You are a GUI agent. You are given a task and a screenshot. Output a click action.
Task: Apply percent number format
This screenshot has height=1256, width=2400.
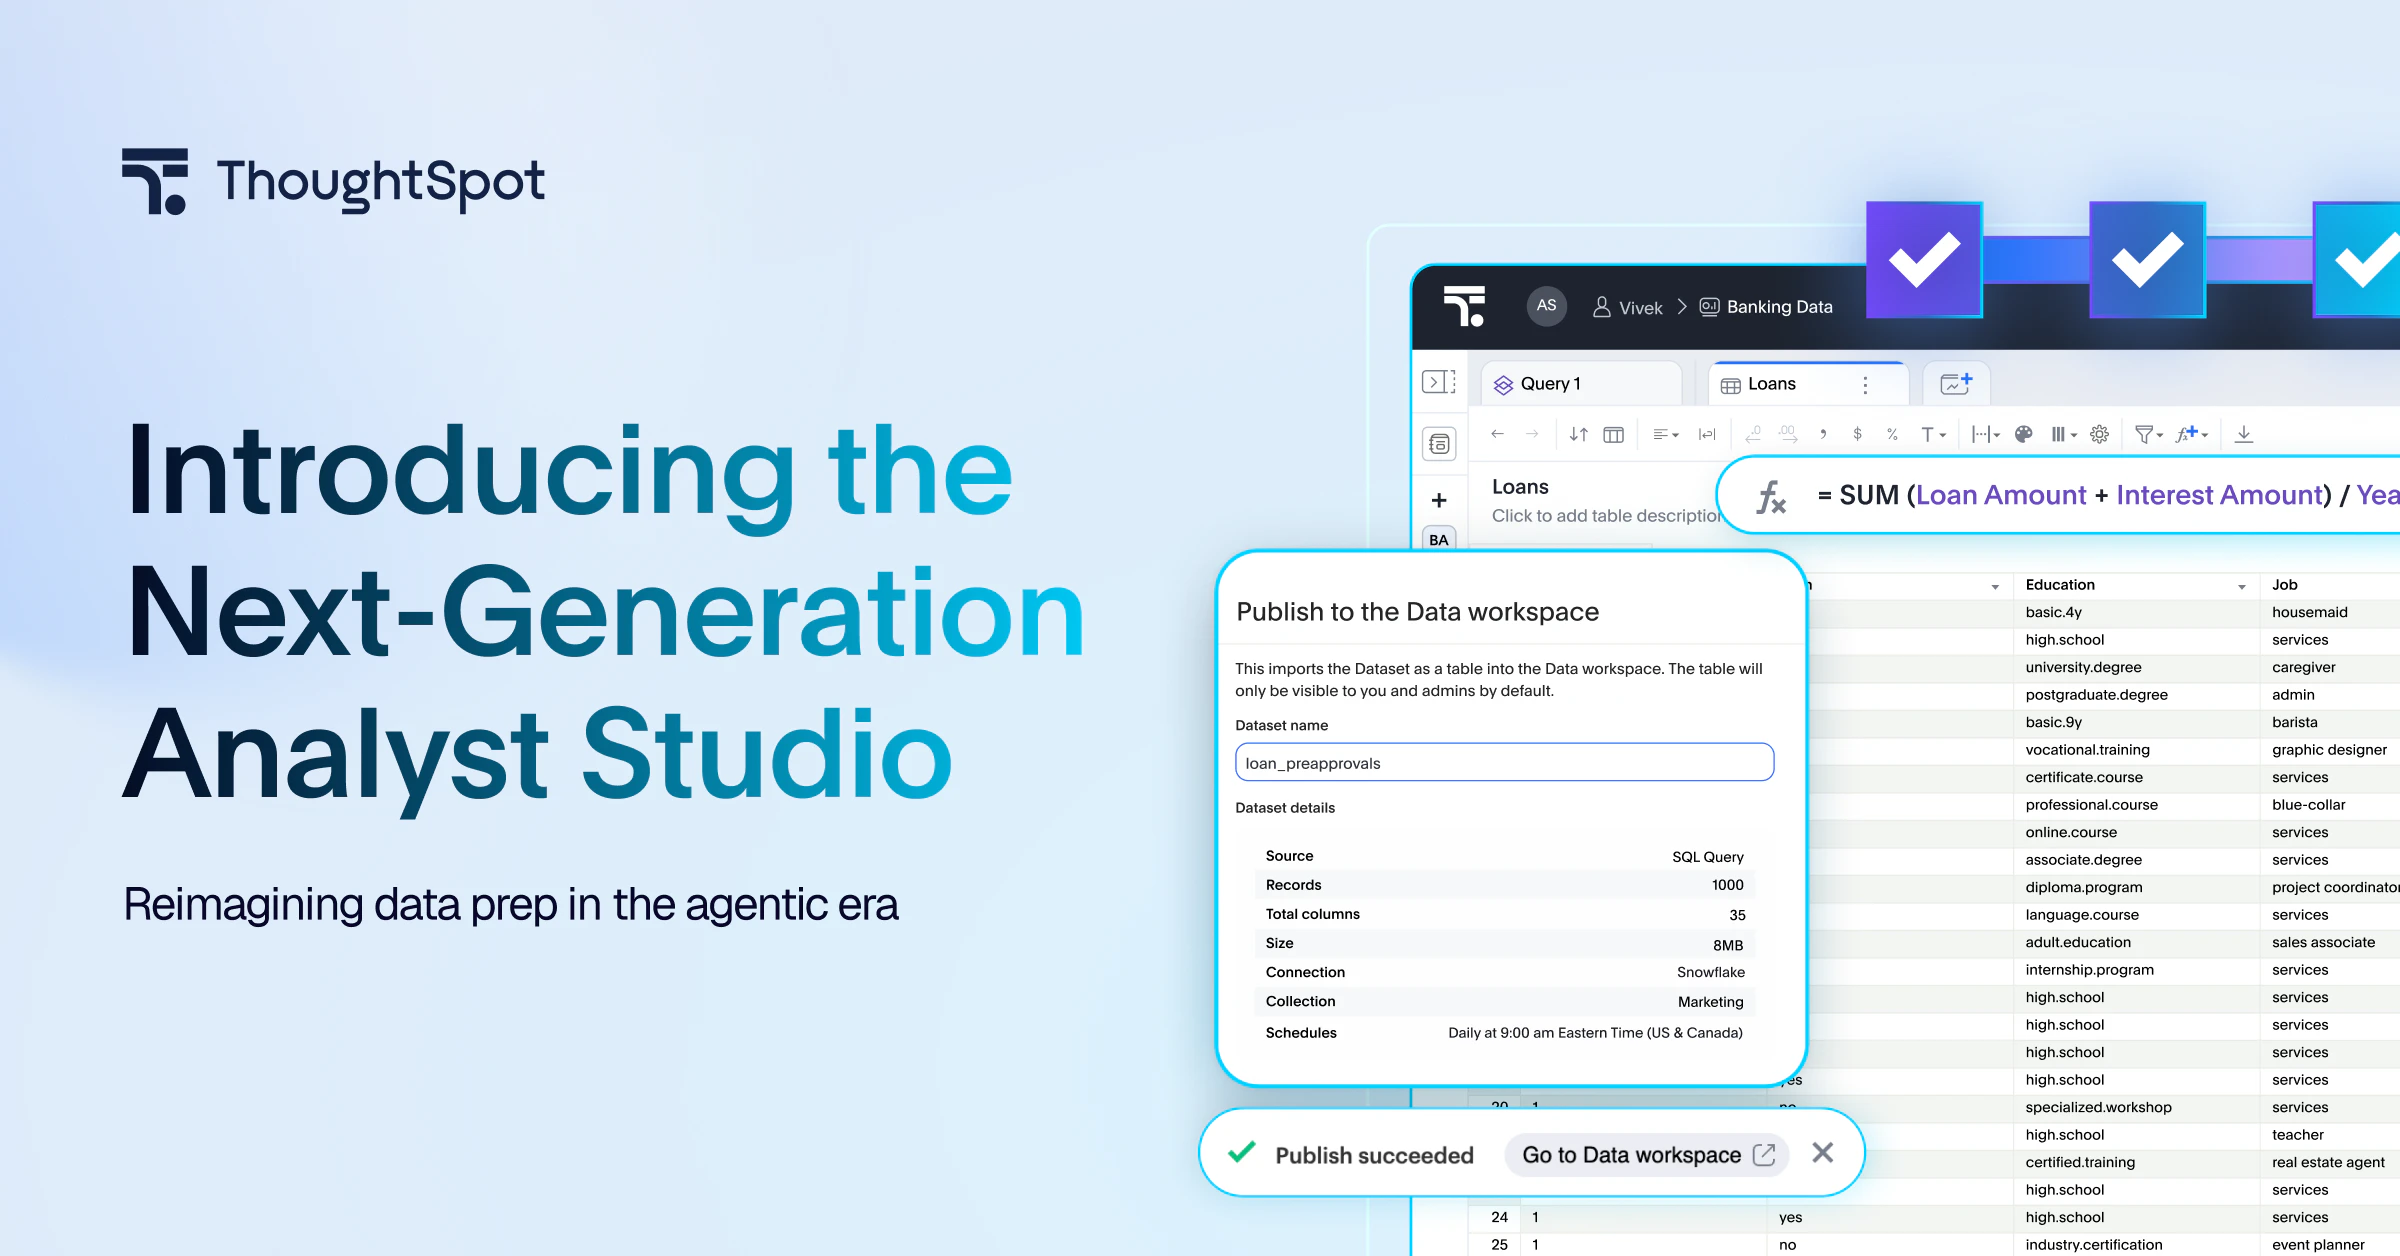pos(1892,434)
